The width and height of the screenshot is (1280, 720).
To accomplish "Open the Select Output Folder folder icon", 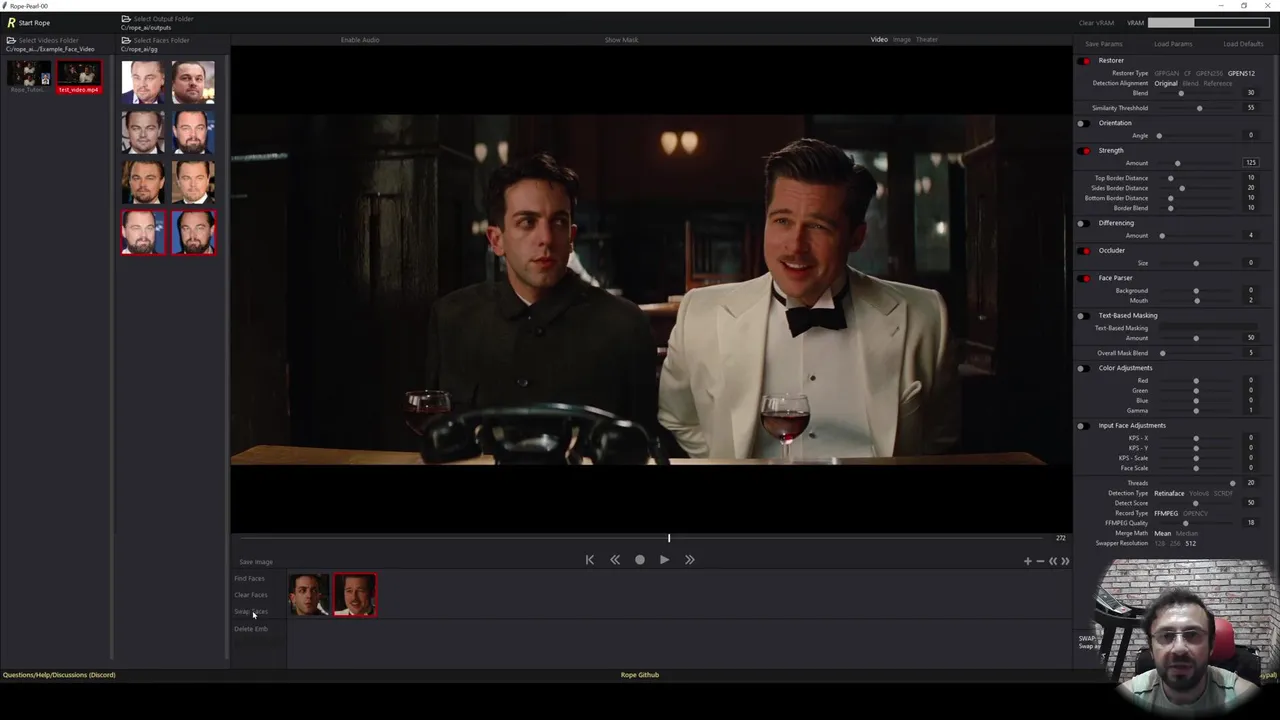I will pyautogui.click(x=126, y=18).
